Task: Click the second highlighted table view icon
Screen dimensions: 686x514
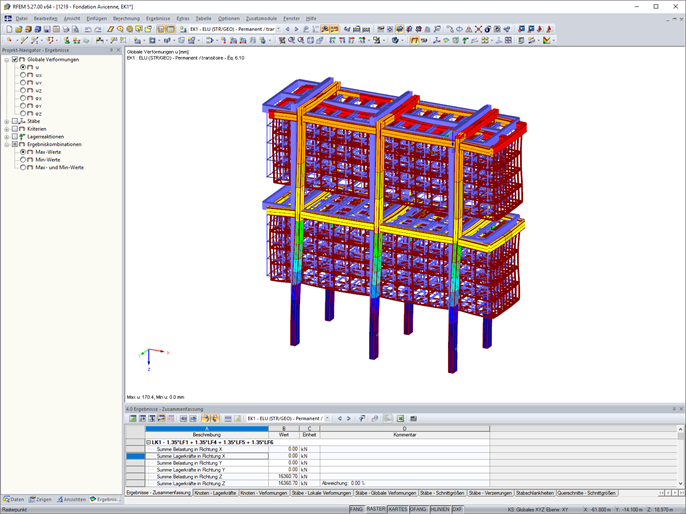Action: pos(170,29)
